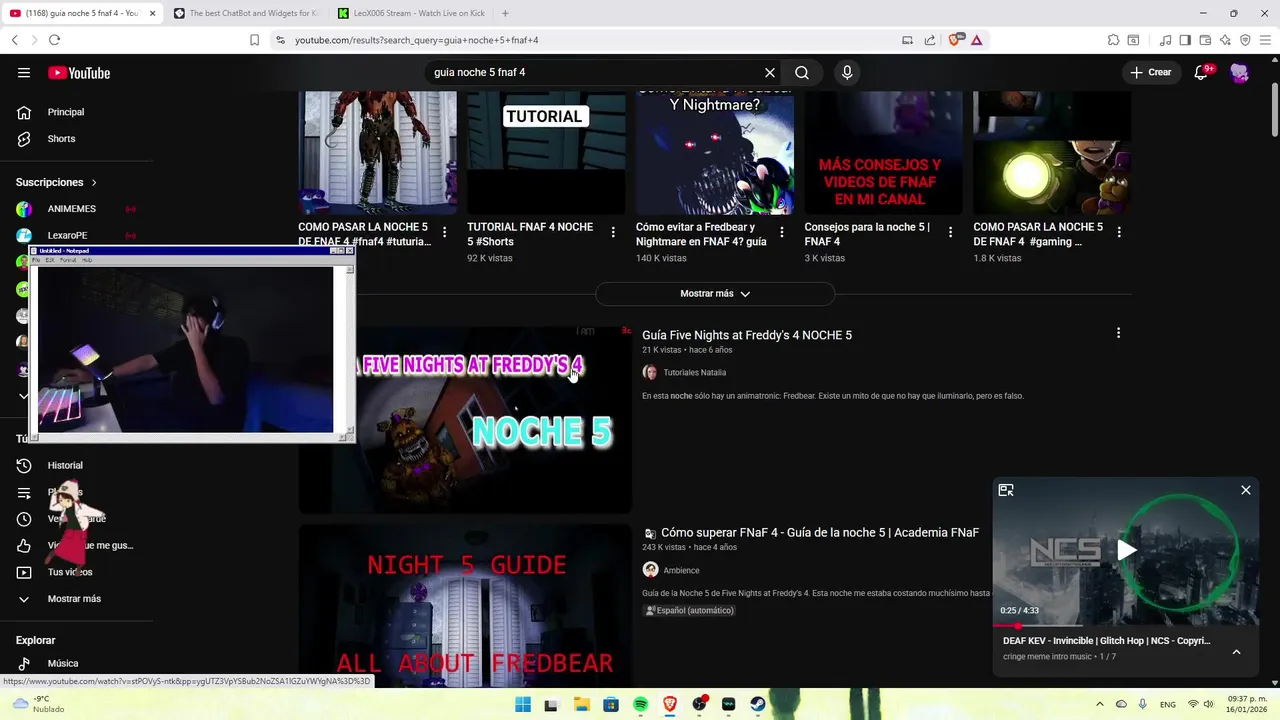Open the browser main menu icon
This screenshot has width=1280, height=720.
[x=1265, y=40]
